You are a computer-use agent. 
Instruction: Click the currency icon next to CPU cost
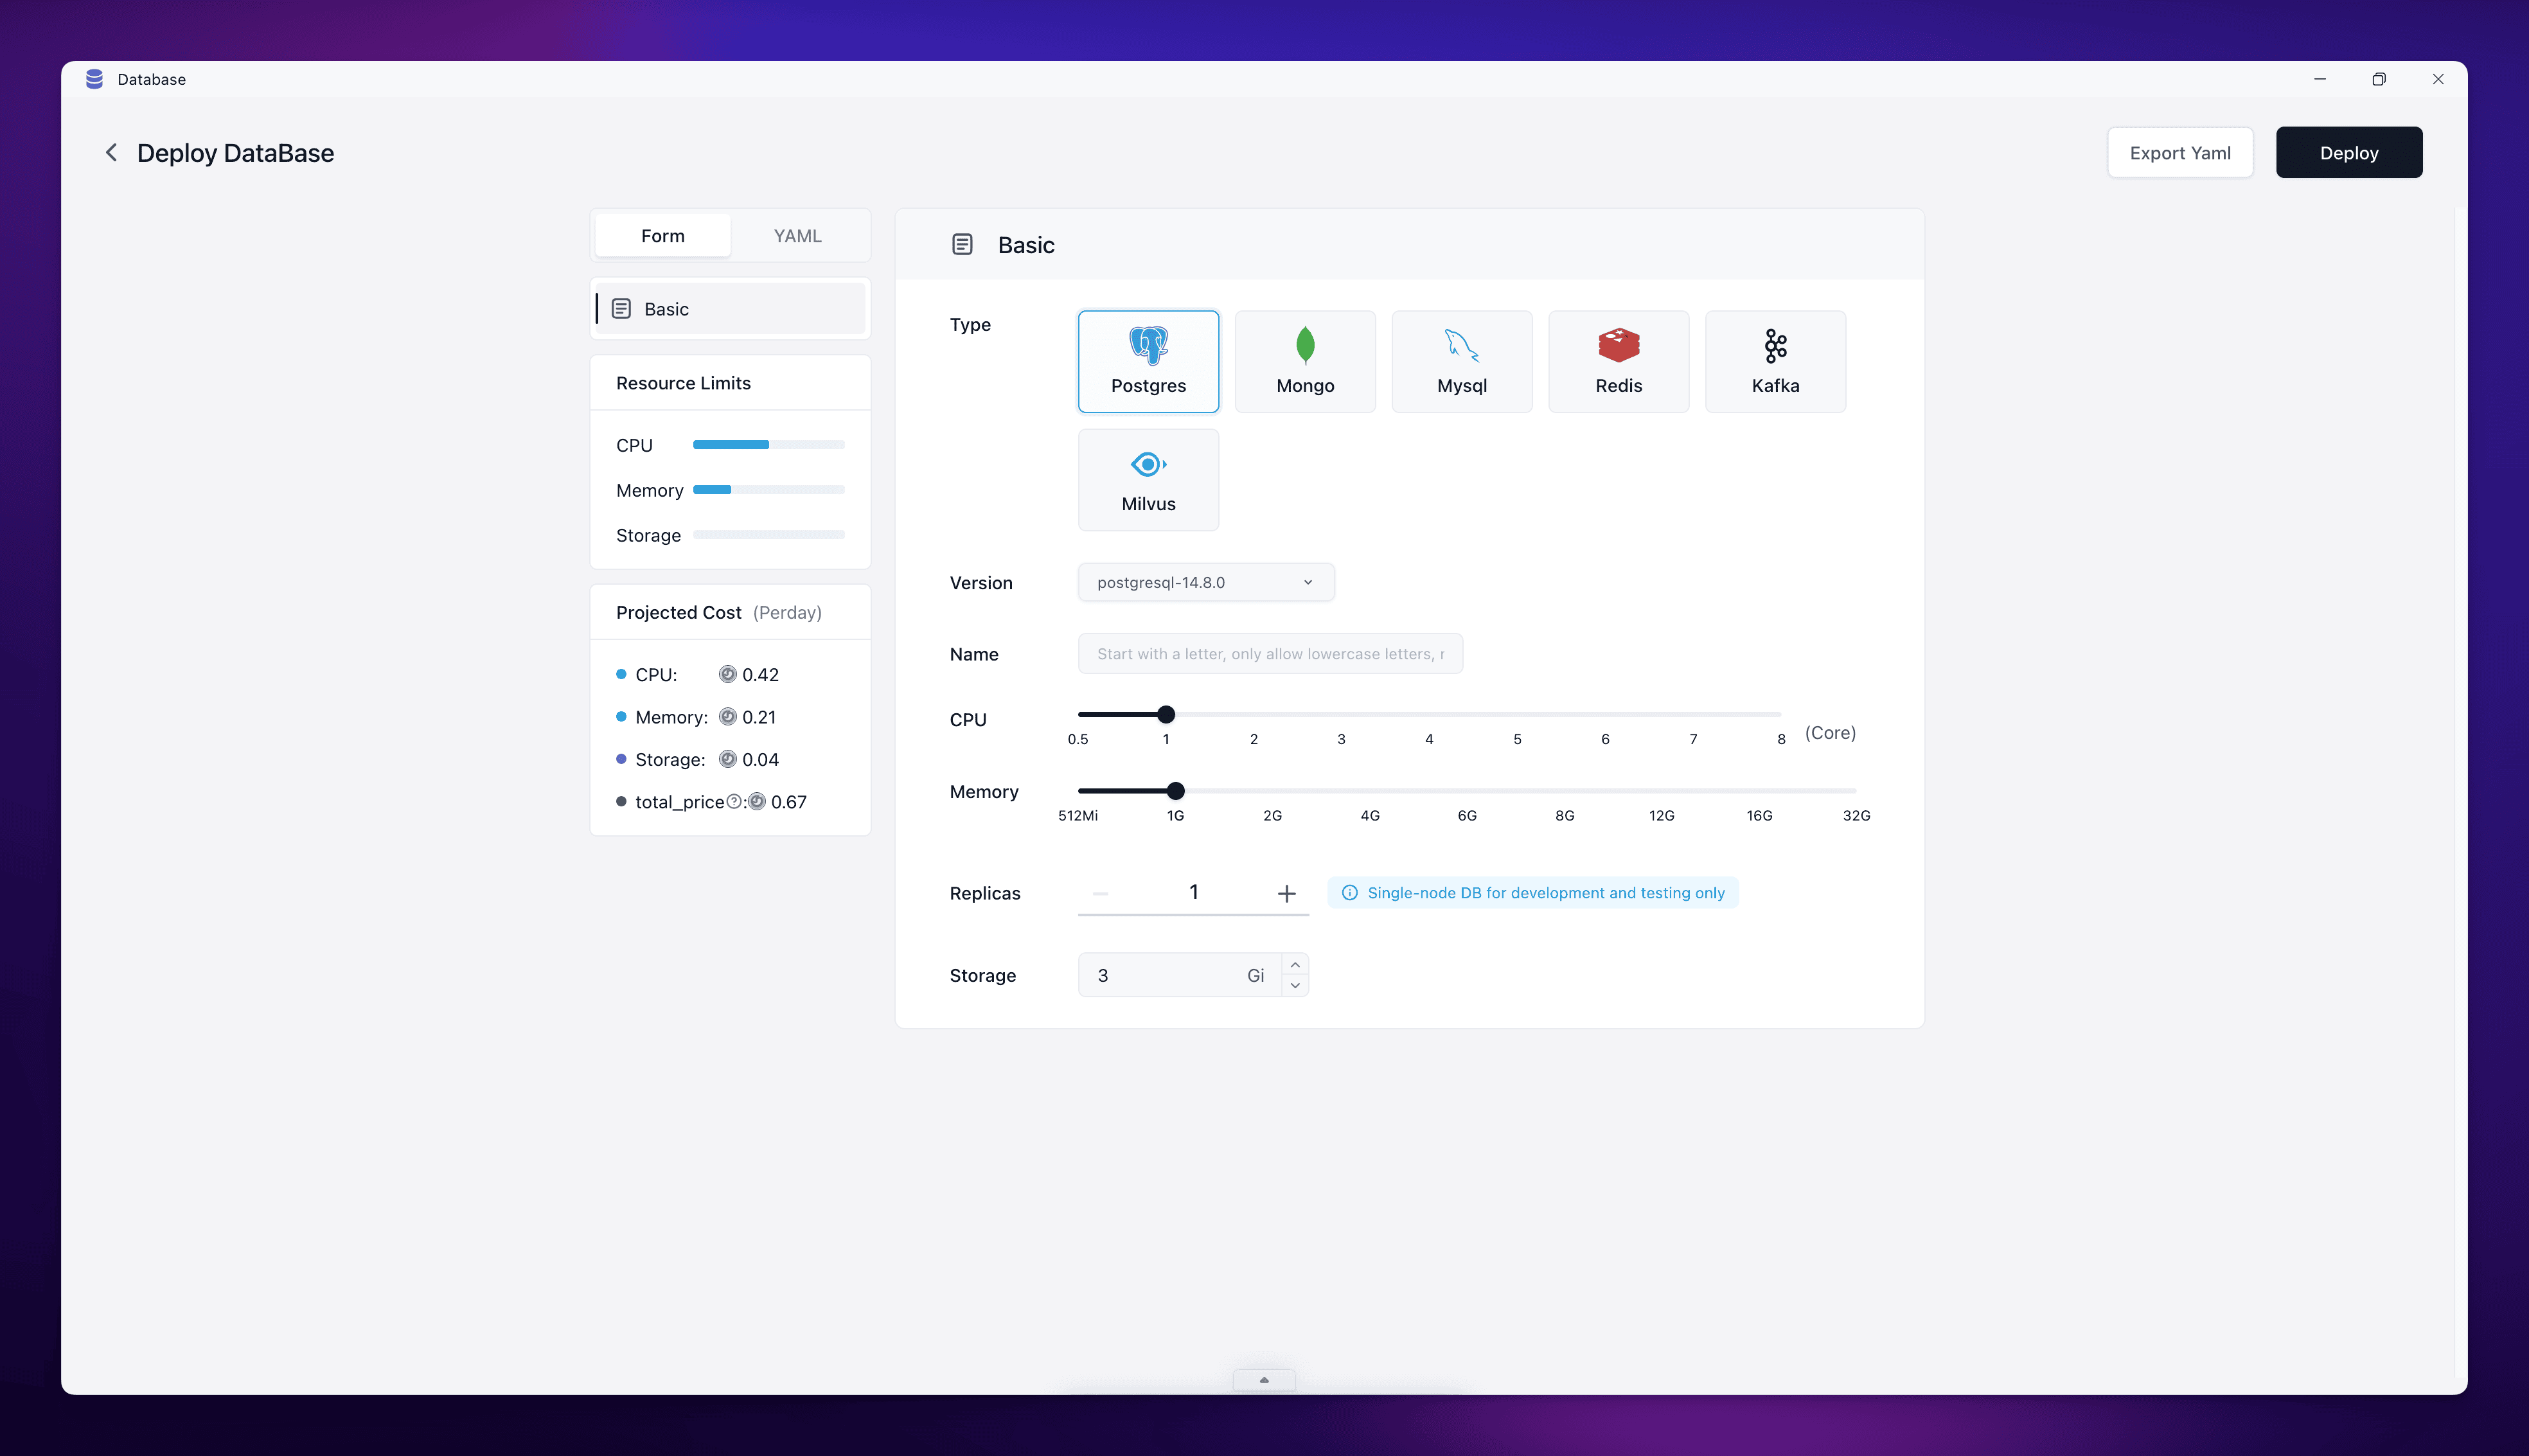coord(727,674)
